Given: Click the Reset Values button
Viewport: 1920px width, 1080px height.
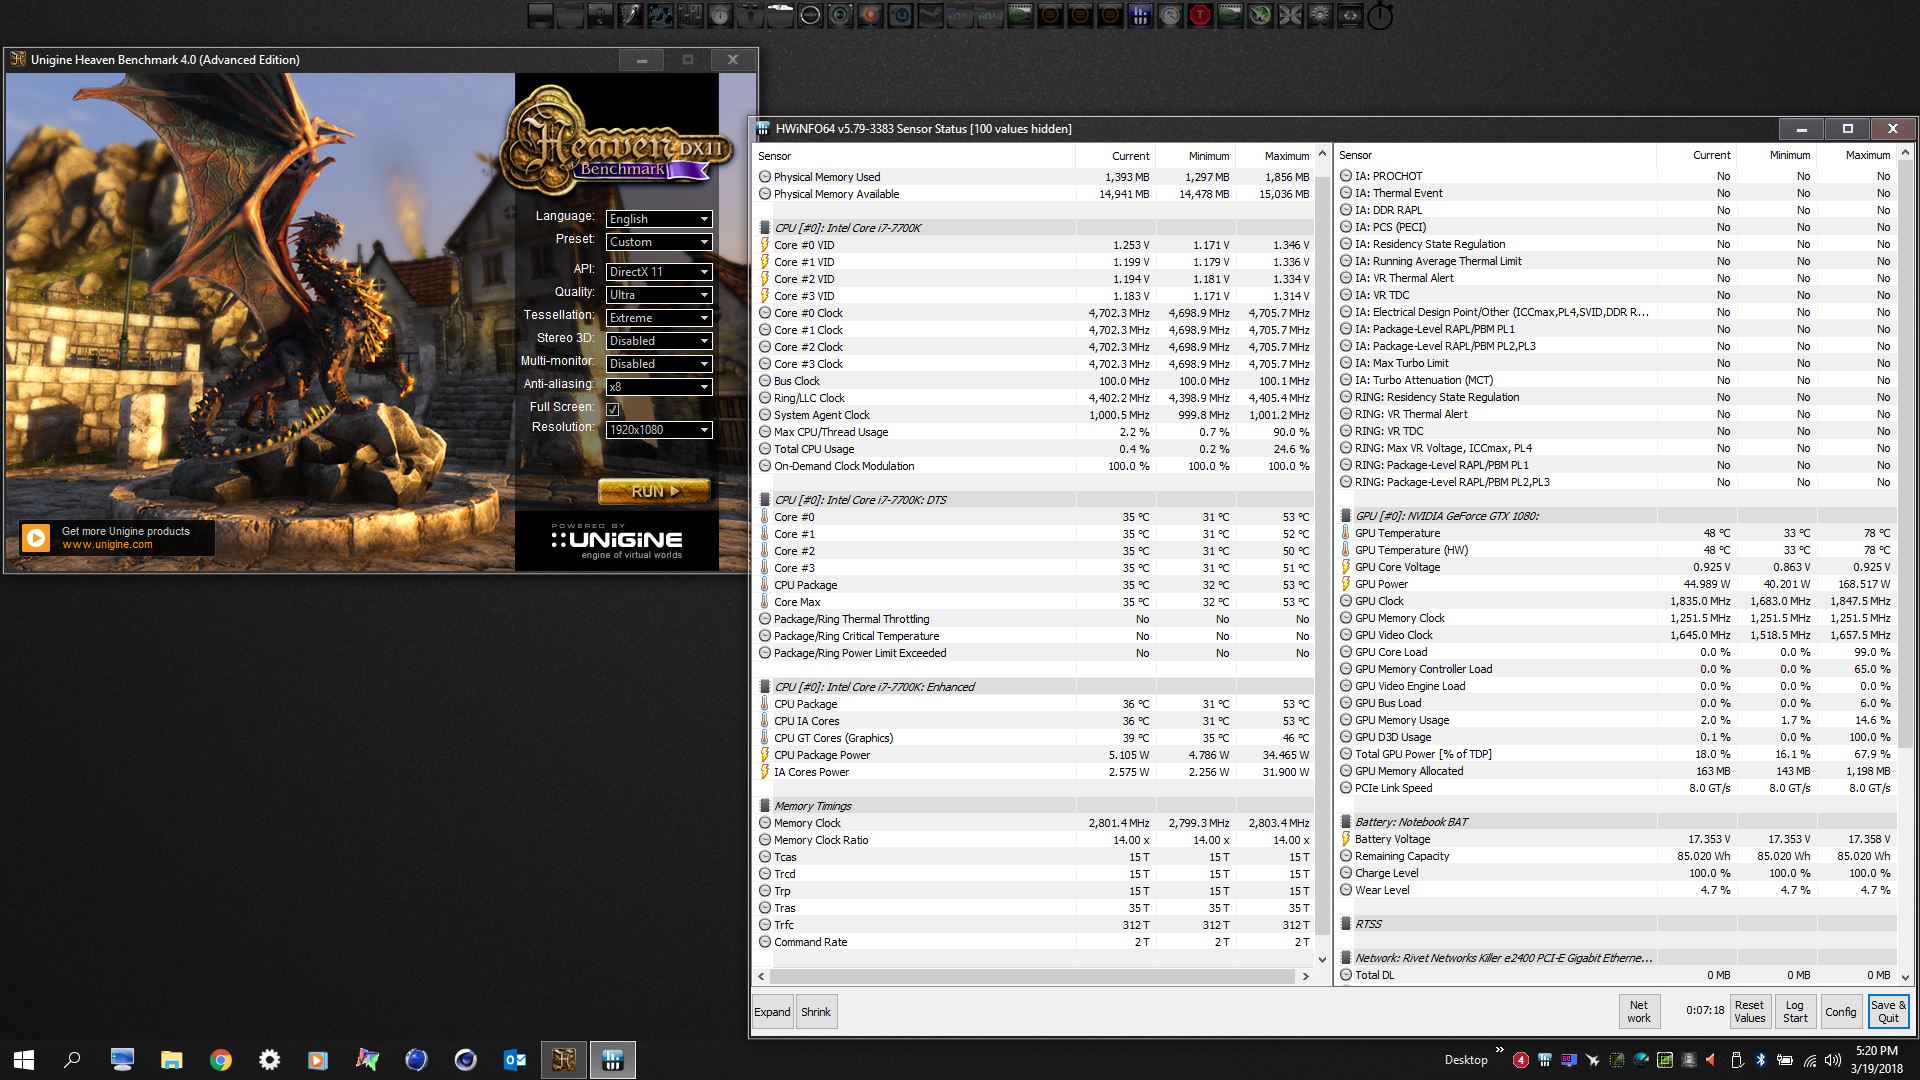Looking at the screenshot, I should tap(1750, 1012).
